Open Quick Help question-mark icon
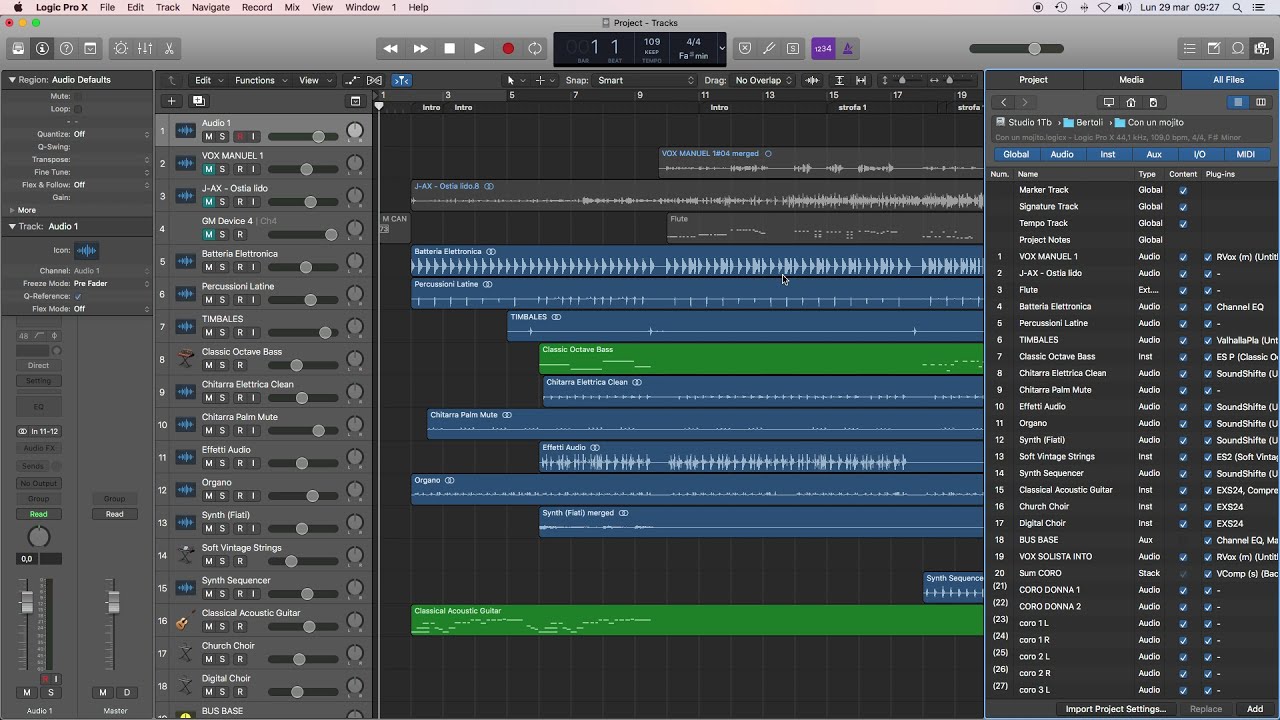Image resolution: width=1280 pixels, height=720 pixels. coord(66,48)
